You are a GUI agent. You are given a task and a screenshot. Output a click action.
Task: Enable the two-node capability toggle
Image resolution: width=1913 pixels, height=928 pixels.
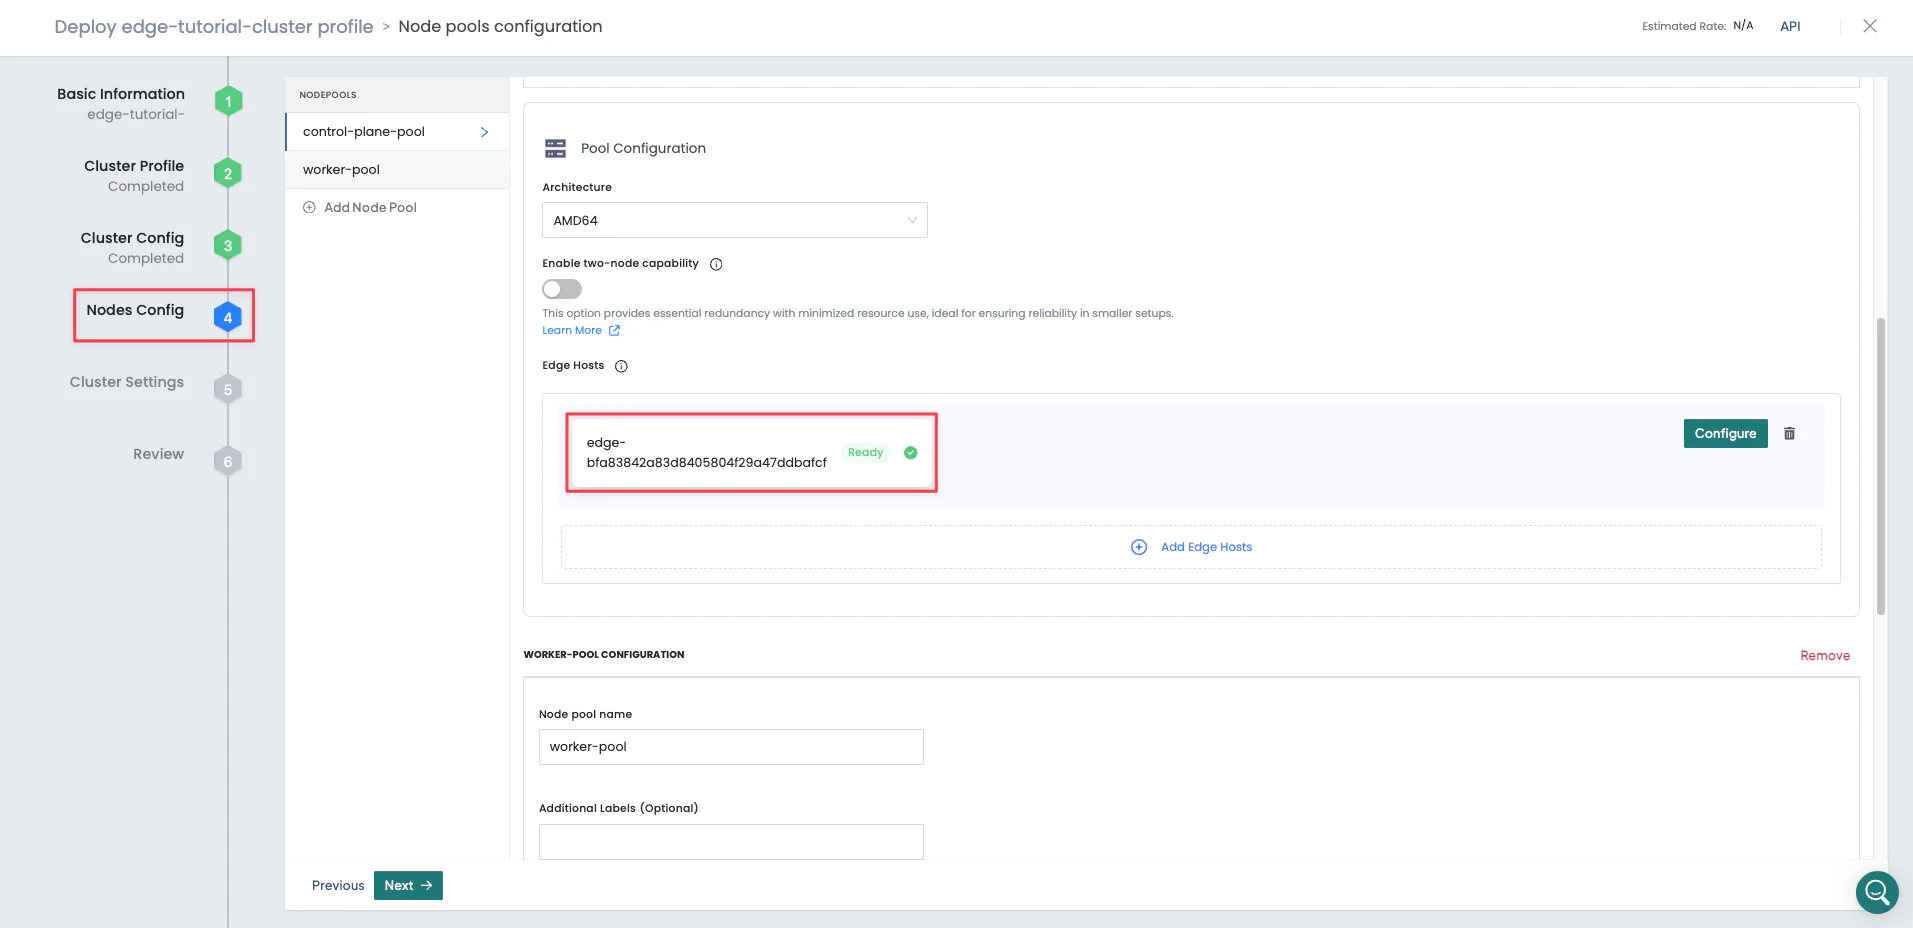click(x=561, y=289)
